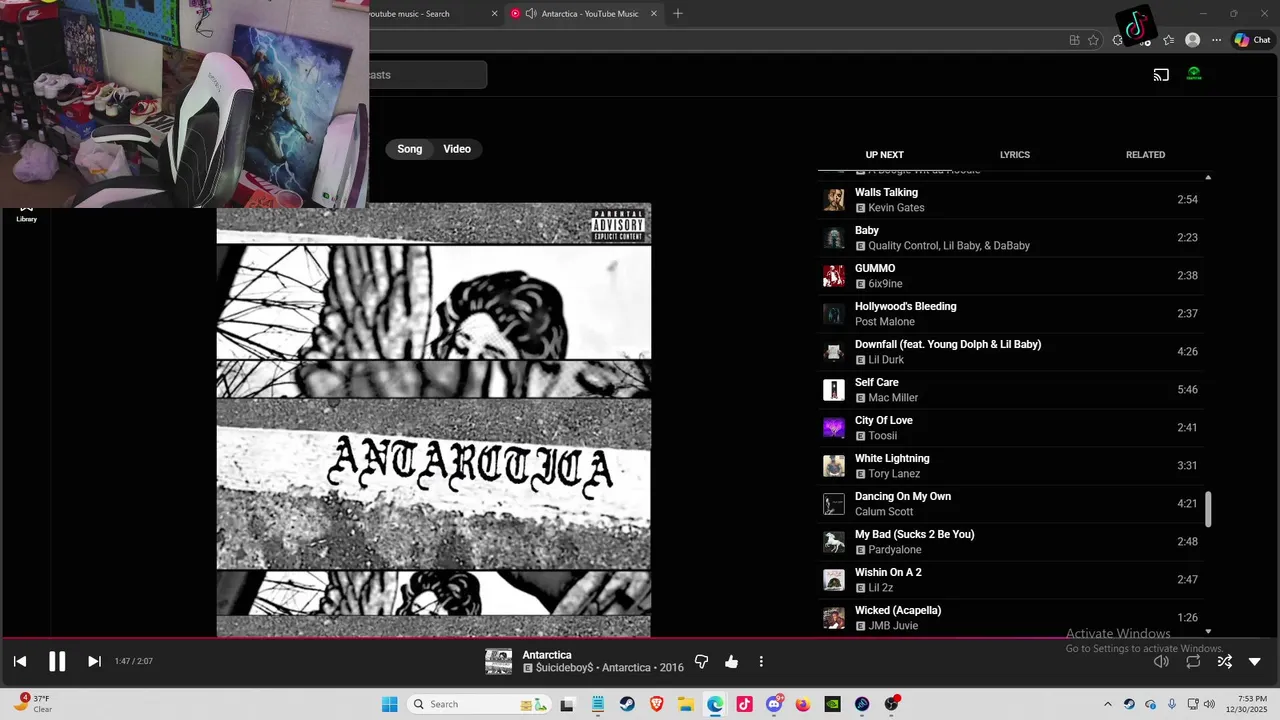
Task: Open a new browser tab
Action: (x=678, y=14)
